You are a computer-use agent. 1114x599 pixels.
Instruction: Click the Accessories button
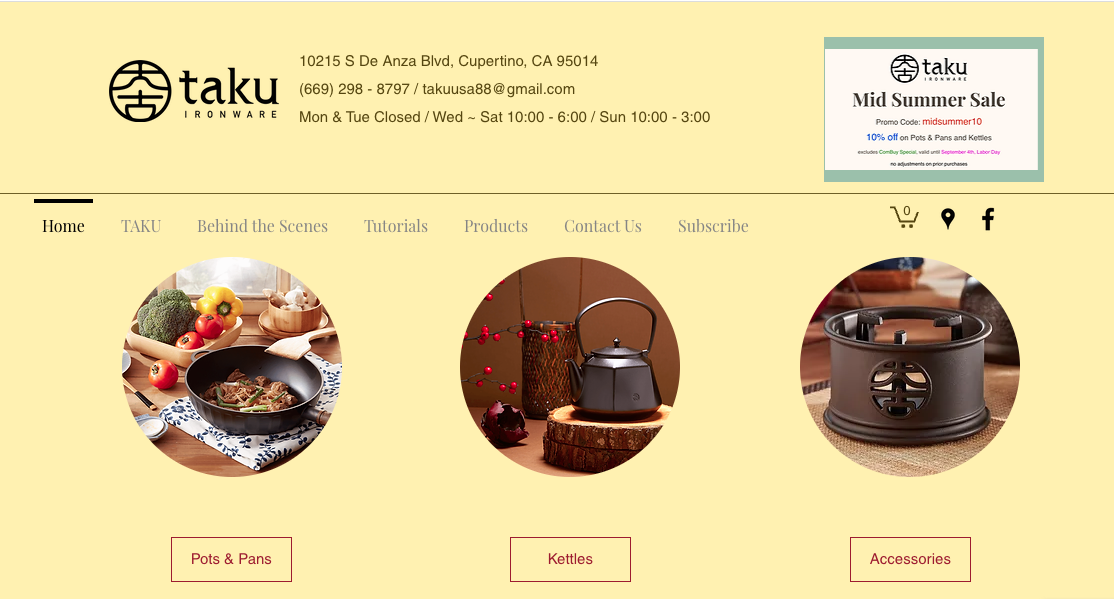[910, 559]
